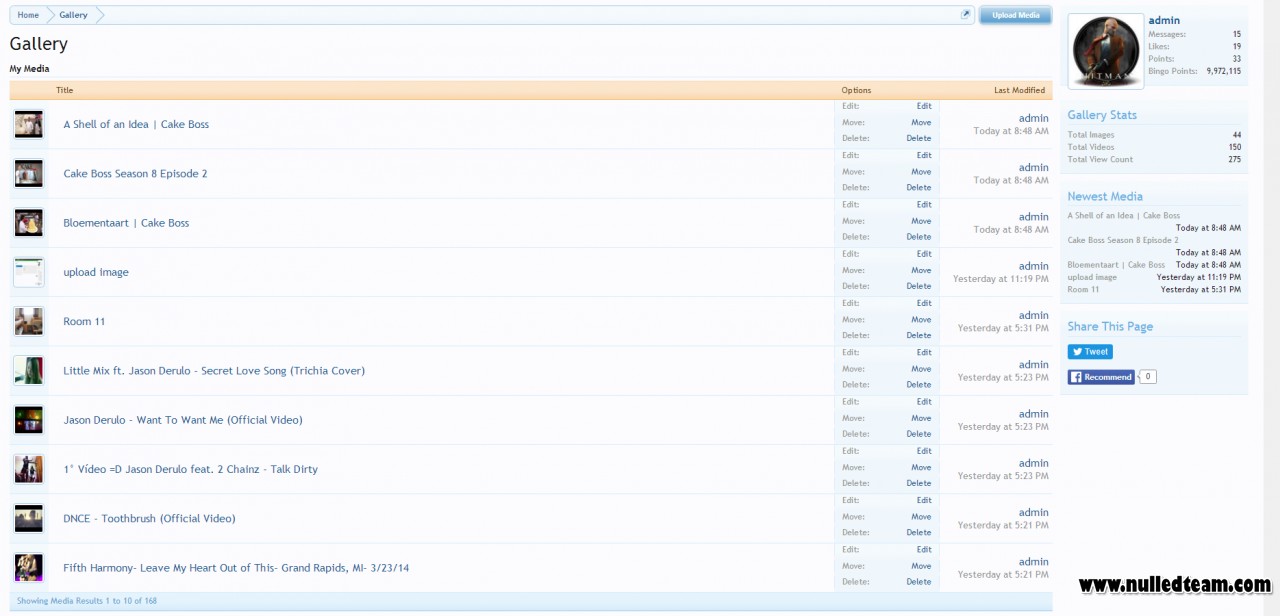Open Bloementaart | Cake Boss title link

pyautogui.click(x=126, y=223)
